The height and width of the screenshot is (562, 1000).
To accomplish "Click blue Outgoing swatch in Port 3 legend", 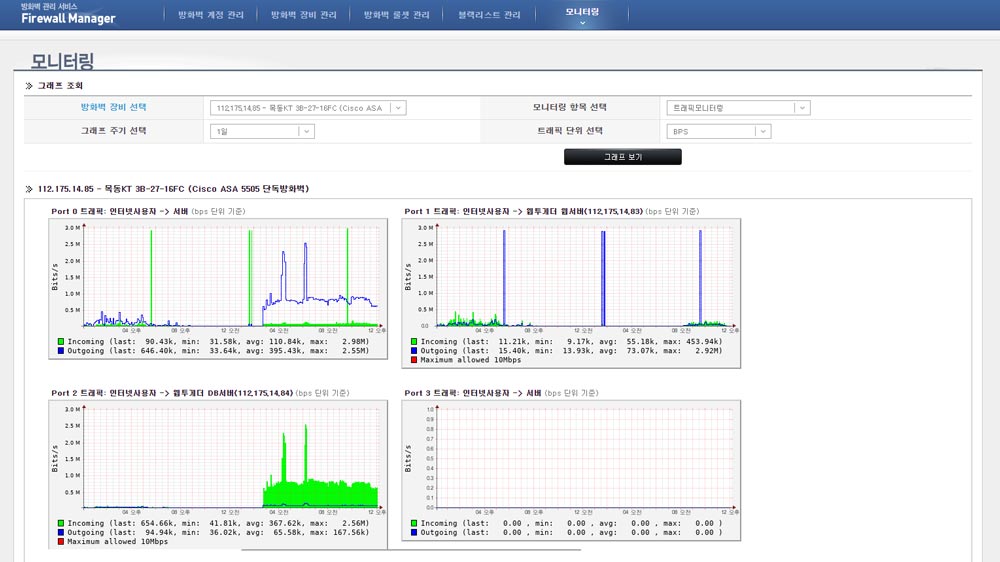I will [414, 532].
